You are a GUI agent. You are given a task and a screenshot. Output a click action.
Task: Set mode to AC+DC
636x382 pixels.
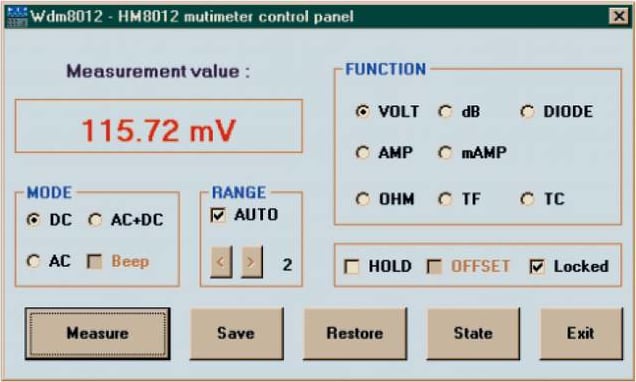pyautogui.click(x=95, y=219)
